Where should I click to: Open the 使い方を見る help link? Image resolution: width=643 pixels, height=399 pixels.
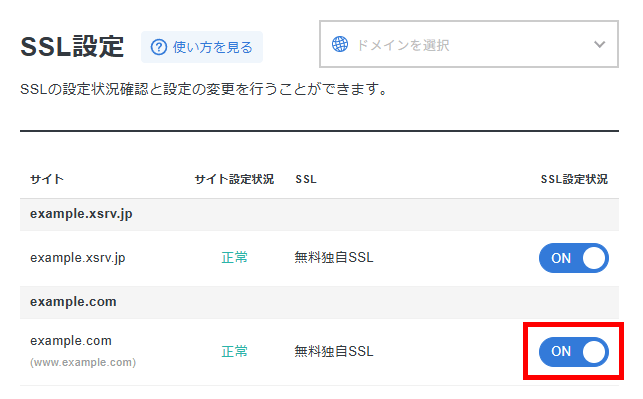202,47
